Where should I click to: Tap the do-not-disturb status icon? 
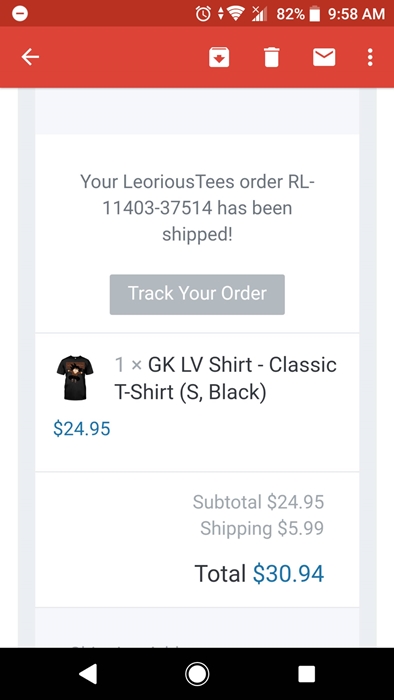pos(20,14)
